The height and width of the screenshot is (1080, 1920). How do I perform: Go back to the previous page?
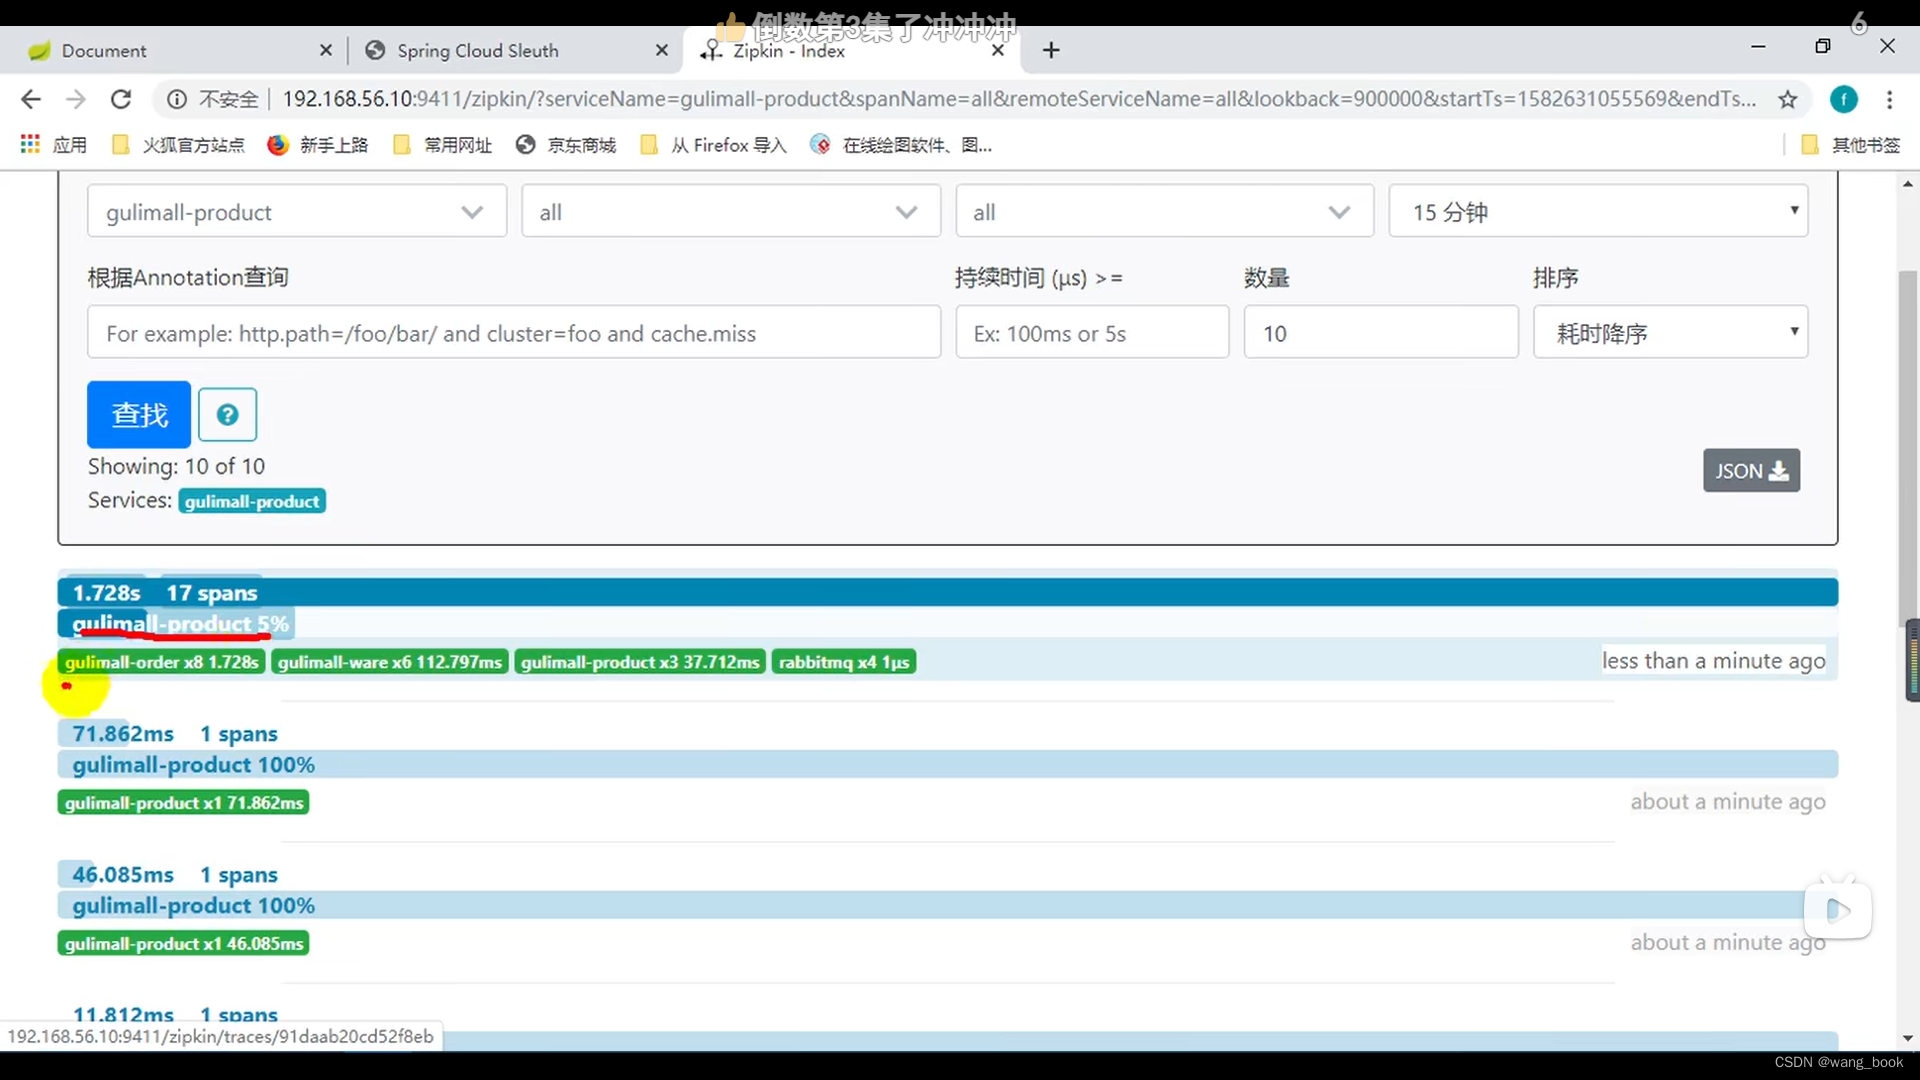(31, 99)
